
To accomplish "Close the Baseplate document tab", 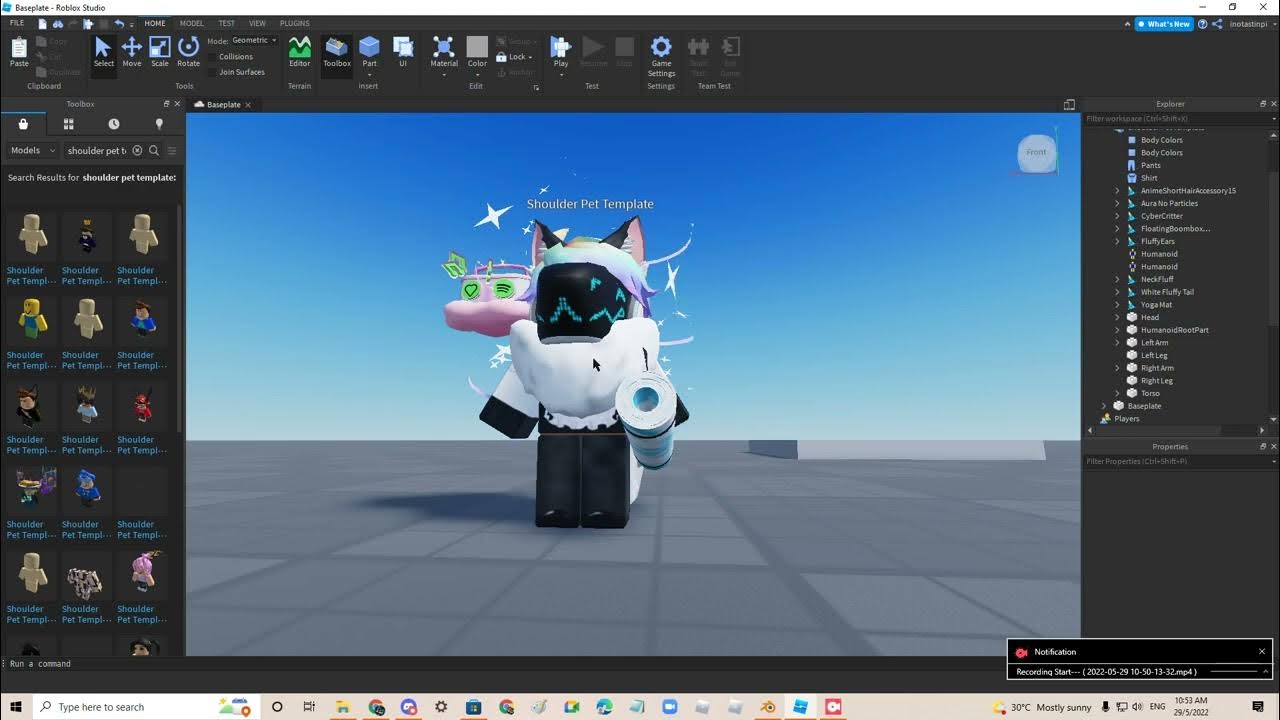I will coord(248,105).
